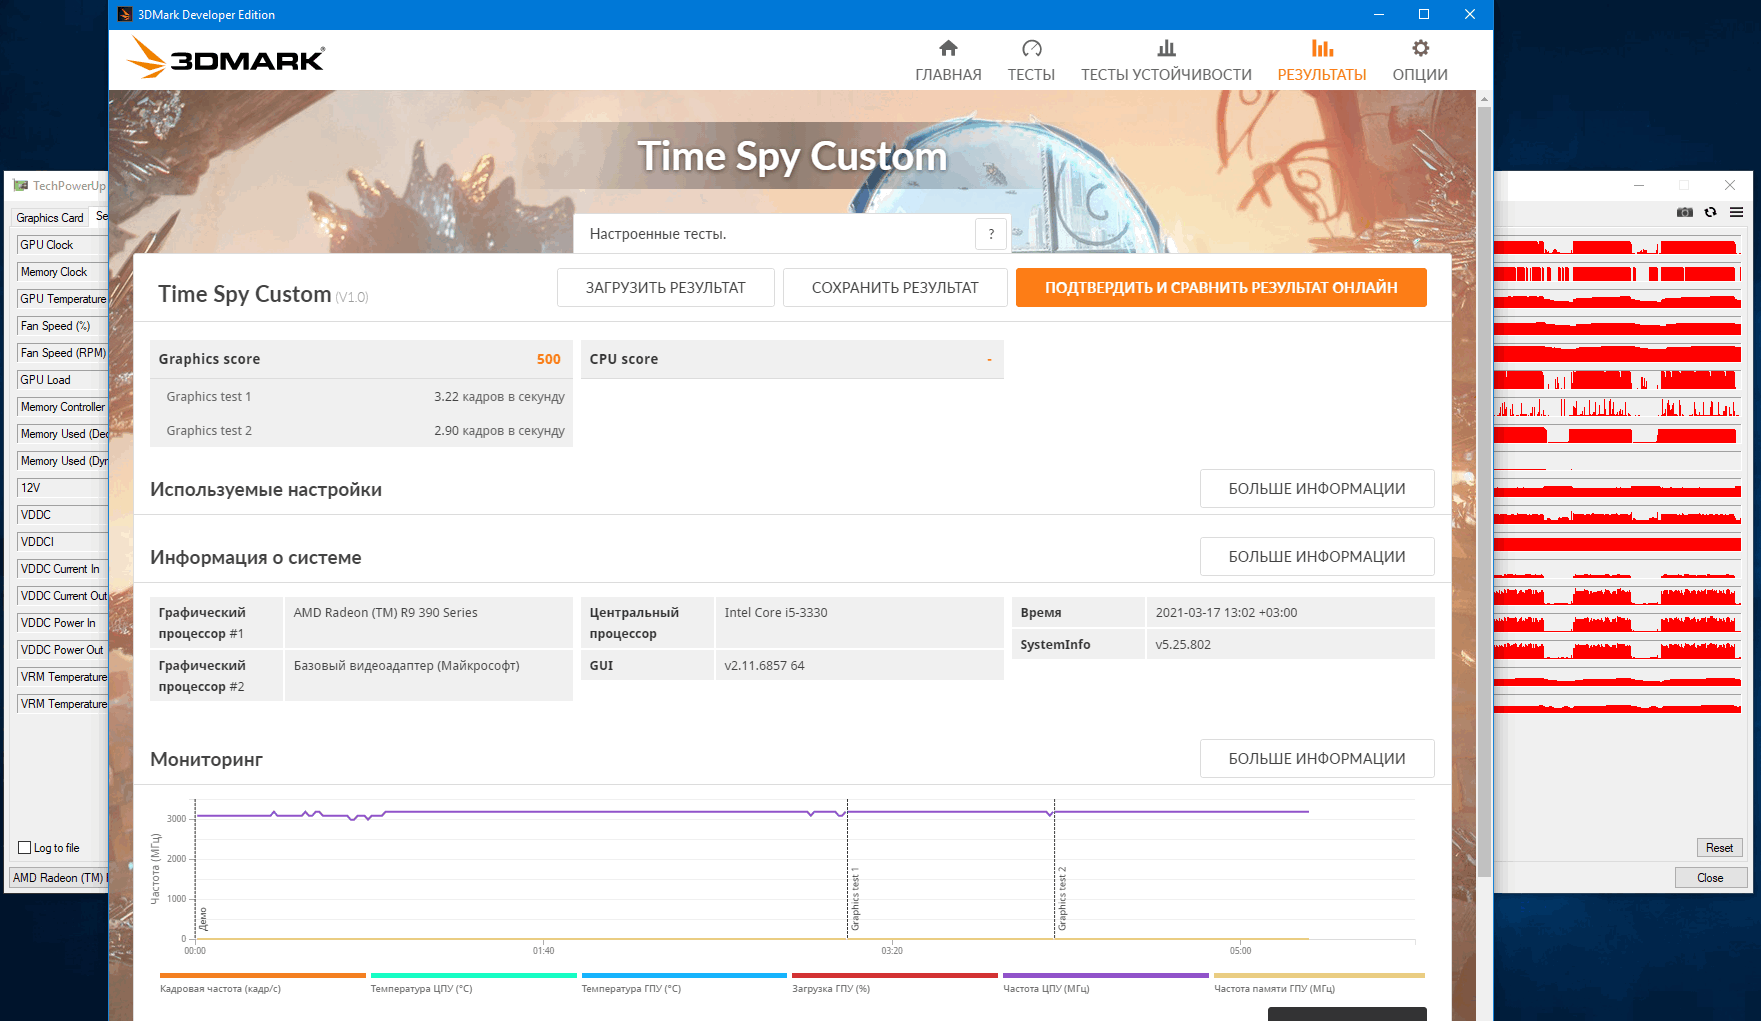Enable the Log to file checkbox in GPU-Z
The height and width of the screenshot is (1021, 1761).
pos(25,848)
